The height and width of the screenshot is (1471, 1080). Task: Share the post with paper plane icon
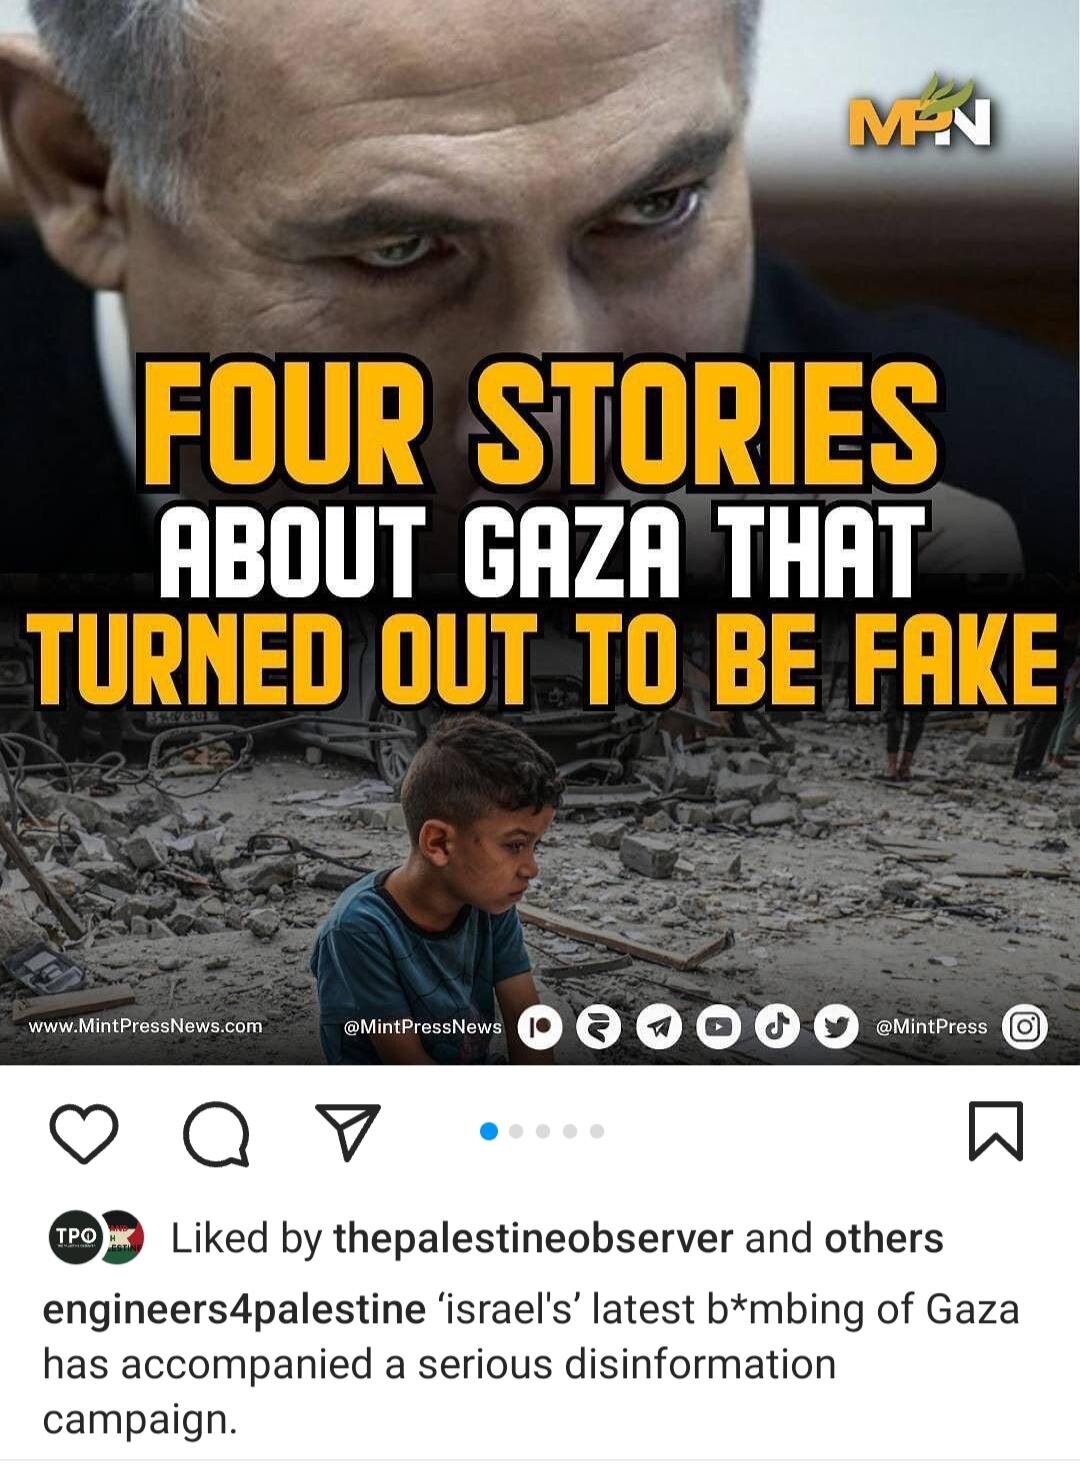(348, 1132)
